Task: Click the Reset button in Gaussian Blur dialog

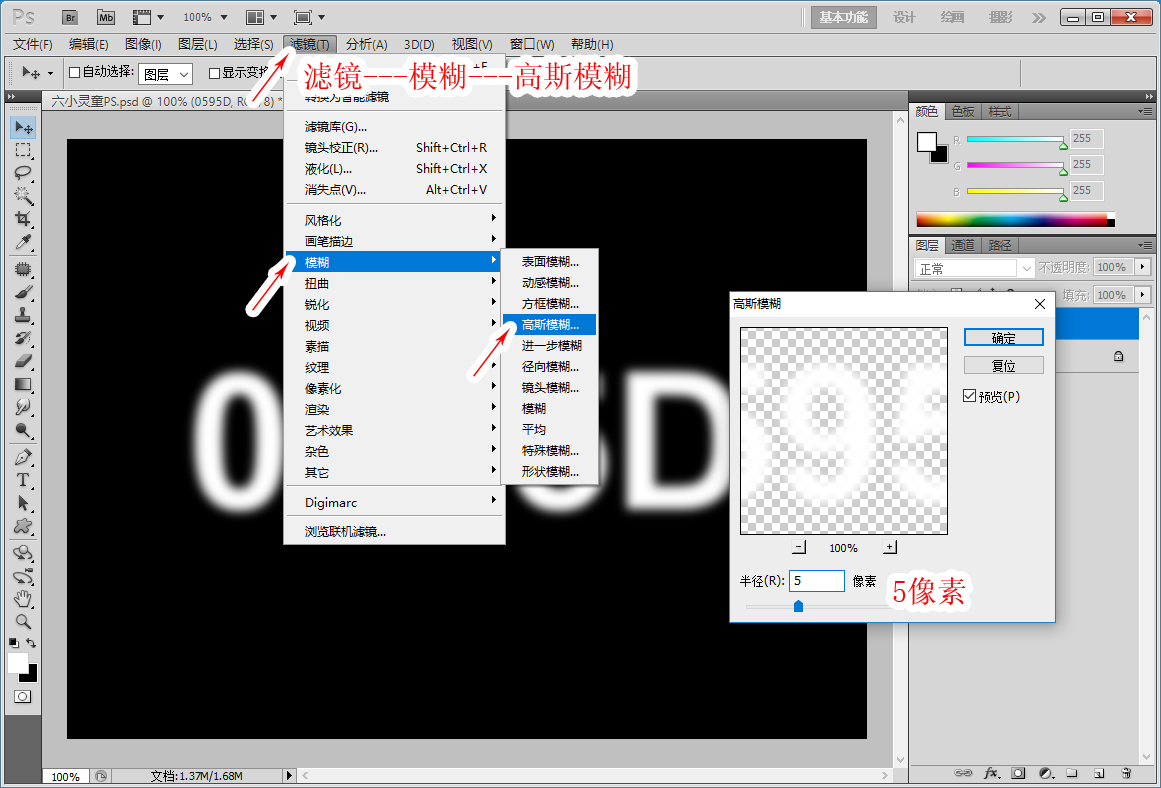Action: [1003, 366]
